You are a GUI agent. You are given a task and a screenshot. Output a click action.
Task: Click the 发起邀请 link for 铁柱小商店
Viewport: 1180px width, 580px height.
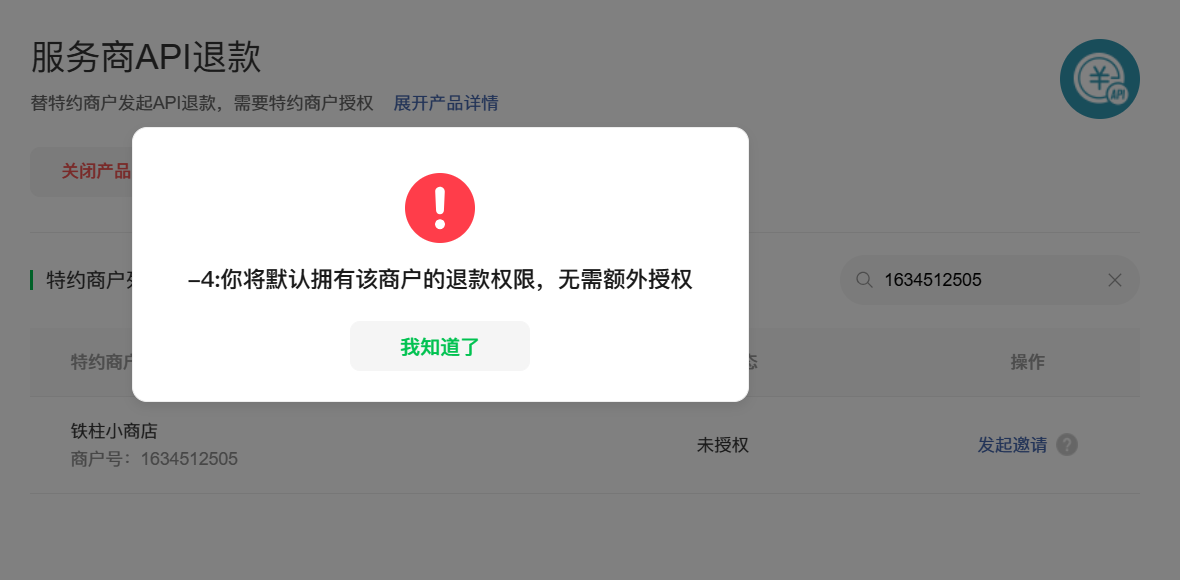click(1011, 445)
